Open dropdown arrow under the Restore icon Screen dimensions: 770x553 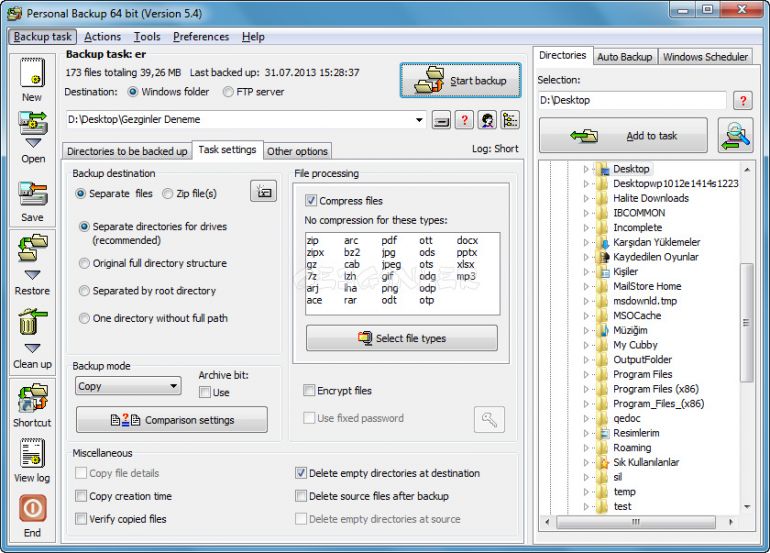tap(32, 275)
